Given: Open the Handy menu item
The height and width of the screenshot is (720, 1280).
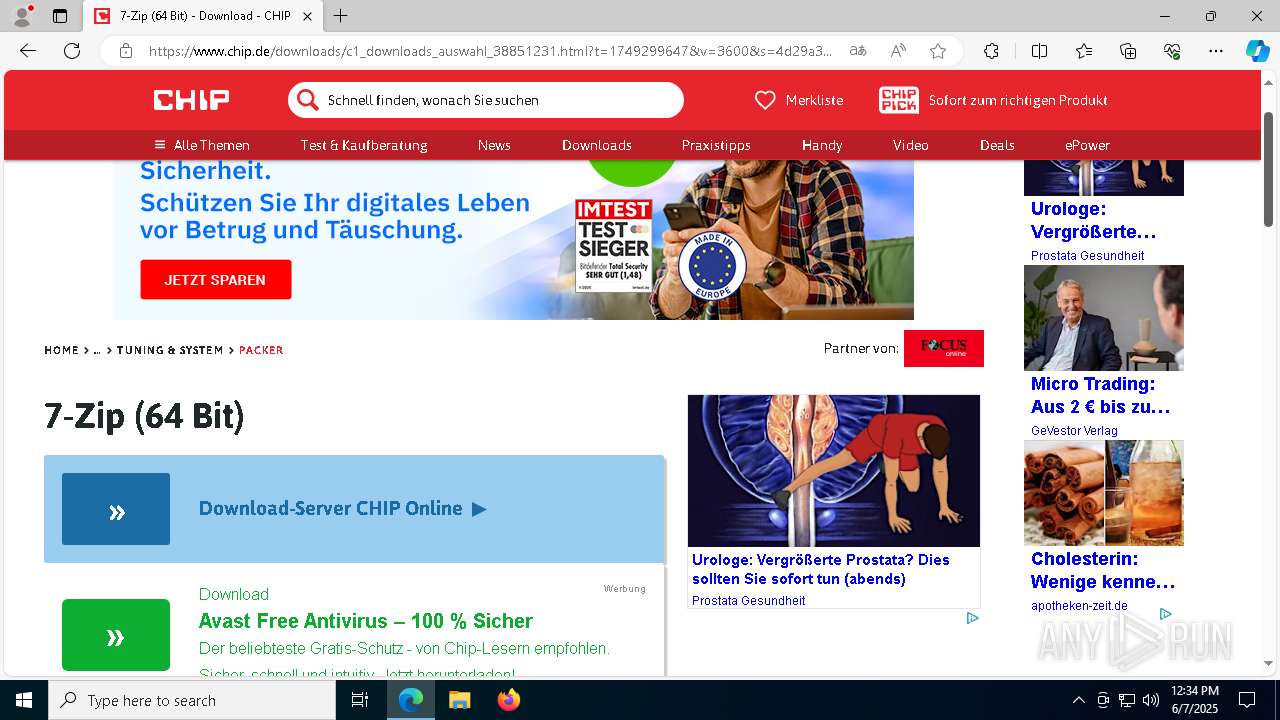Looking at the screenshot, I should (822, 145).
